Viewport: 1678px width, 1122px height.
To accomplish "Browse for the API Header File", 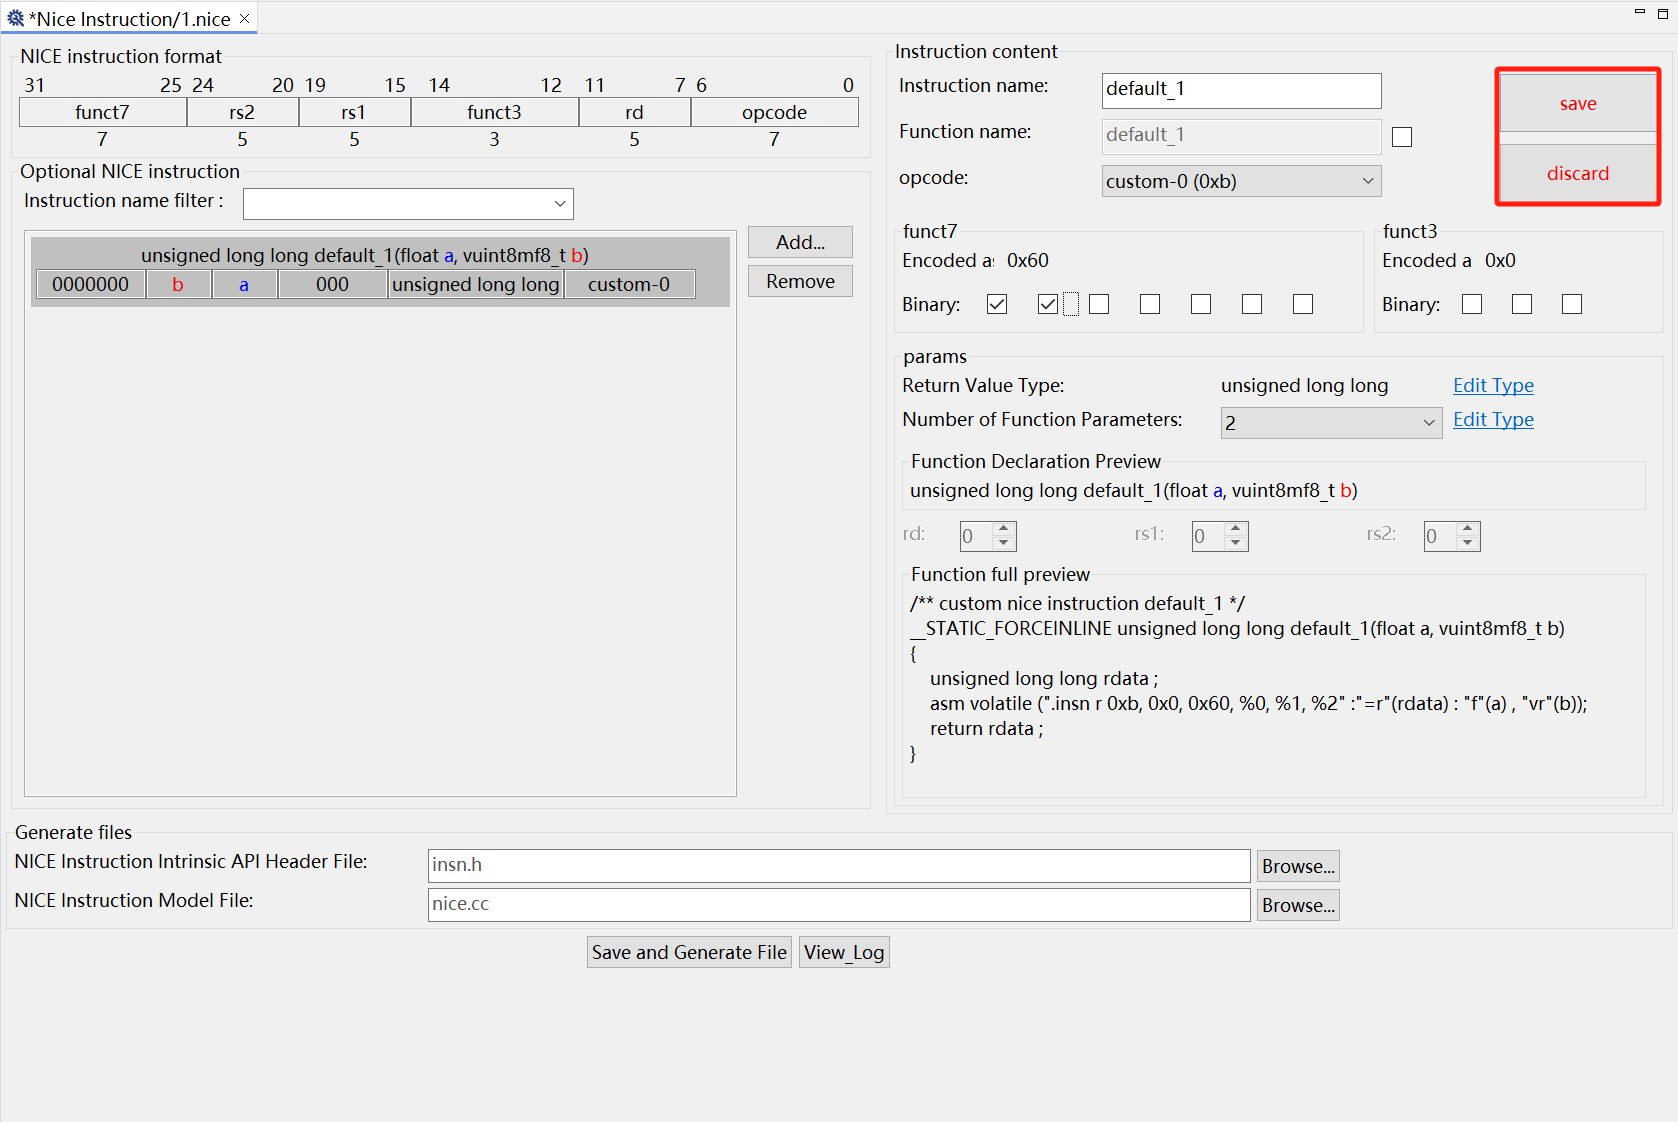I will pos(1298,866).
